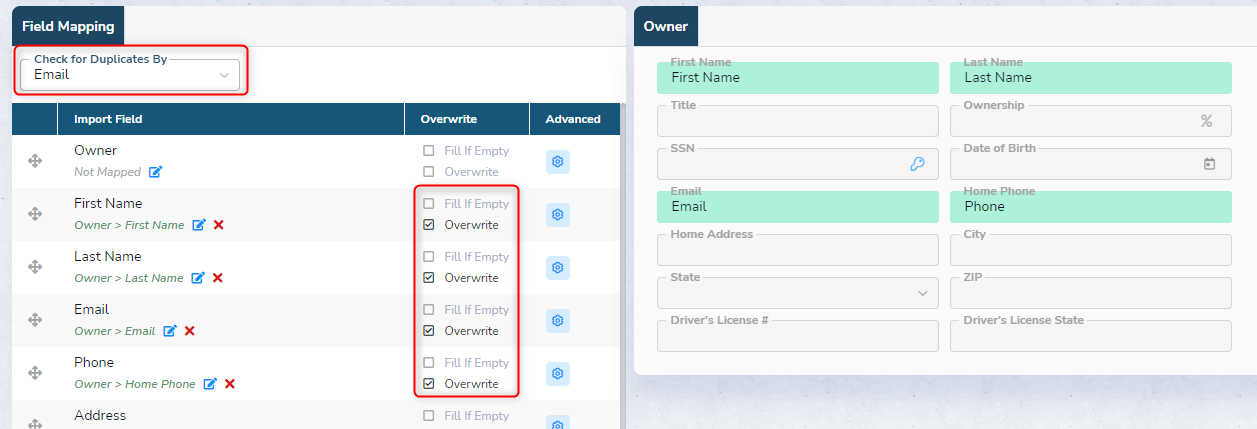The height and width of the screenshot is (429, 1257).
Task: Check Fill If Empty for Email row
Action: 429,310
